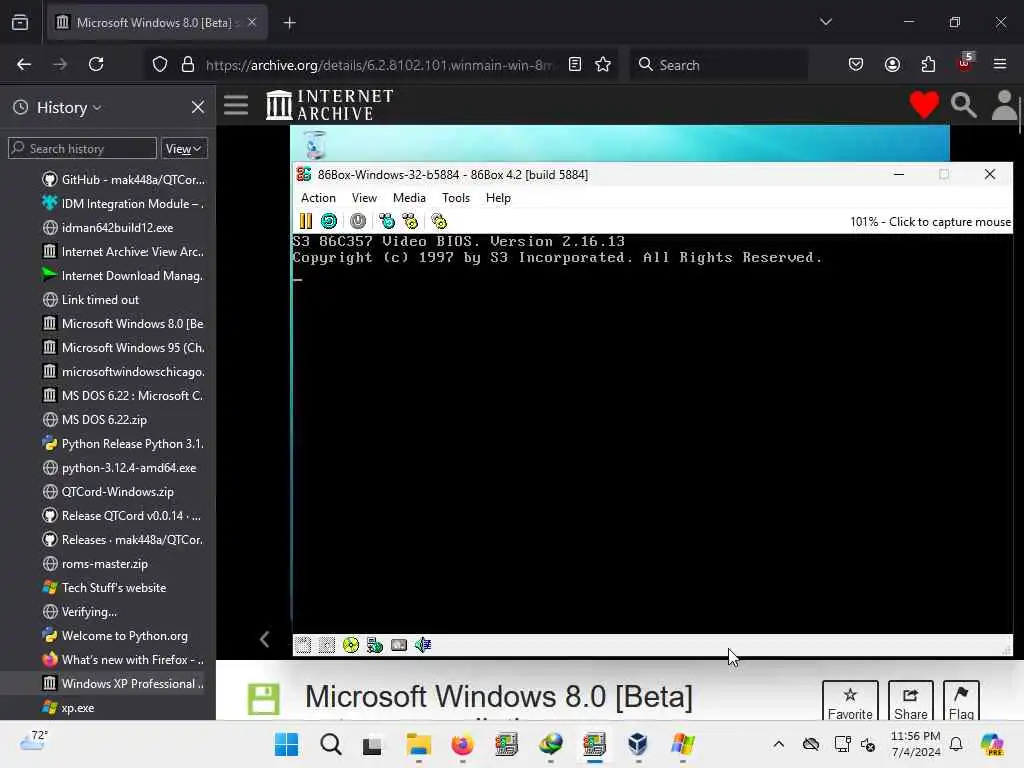Click the Internet Archive logo
Image resolution: width=1024 pixels, height=768 pixels.
click(330, 104)
